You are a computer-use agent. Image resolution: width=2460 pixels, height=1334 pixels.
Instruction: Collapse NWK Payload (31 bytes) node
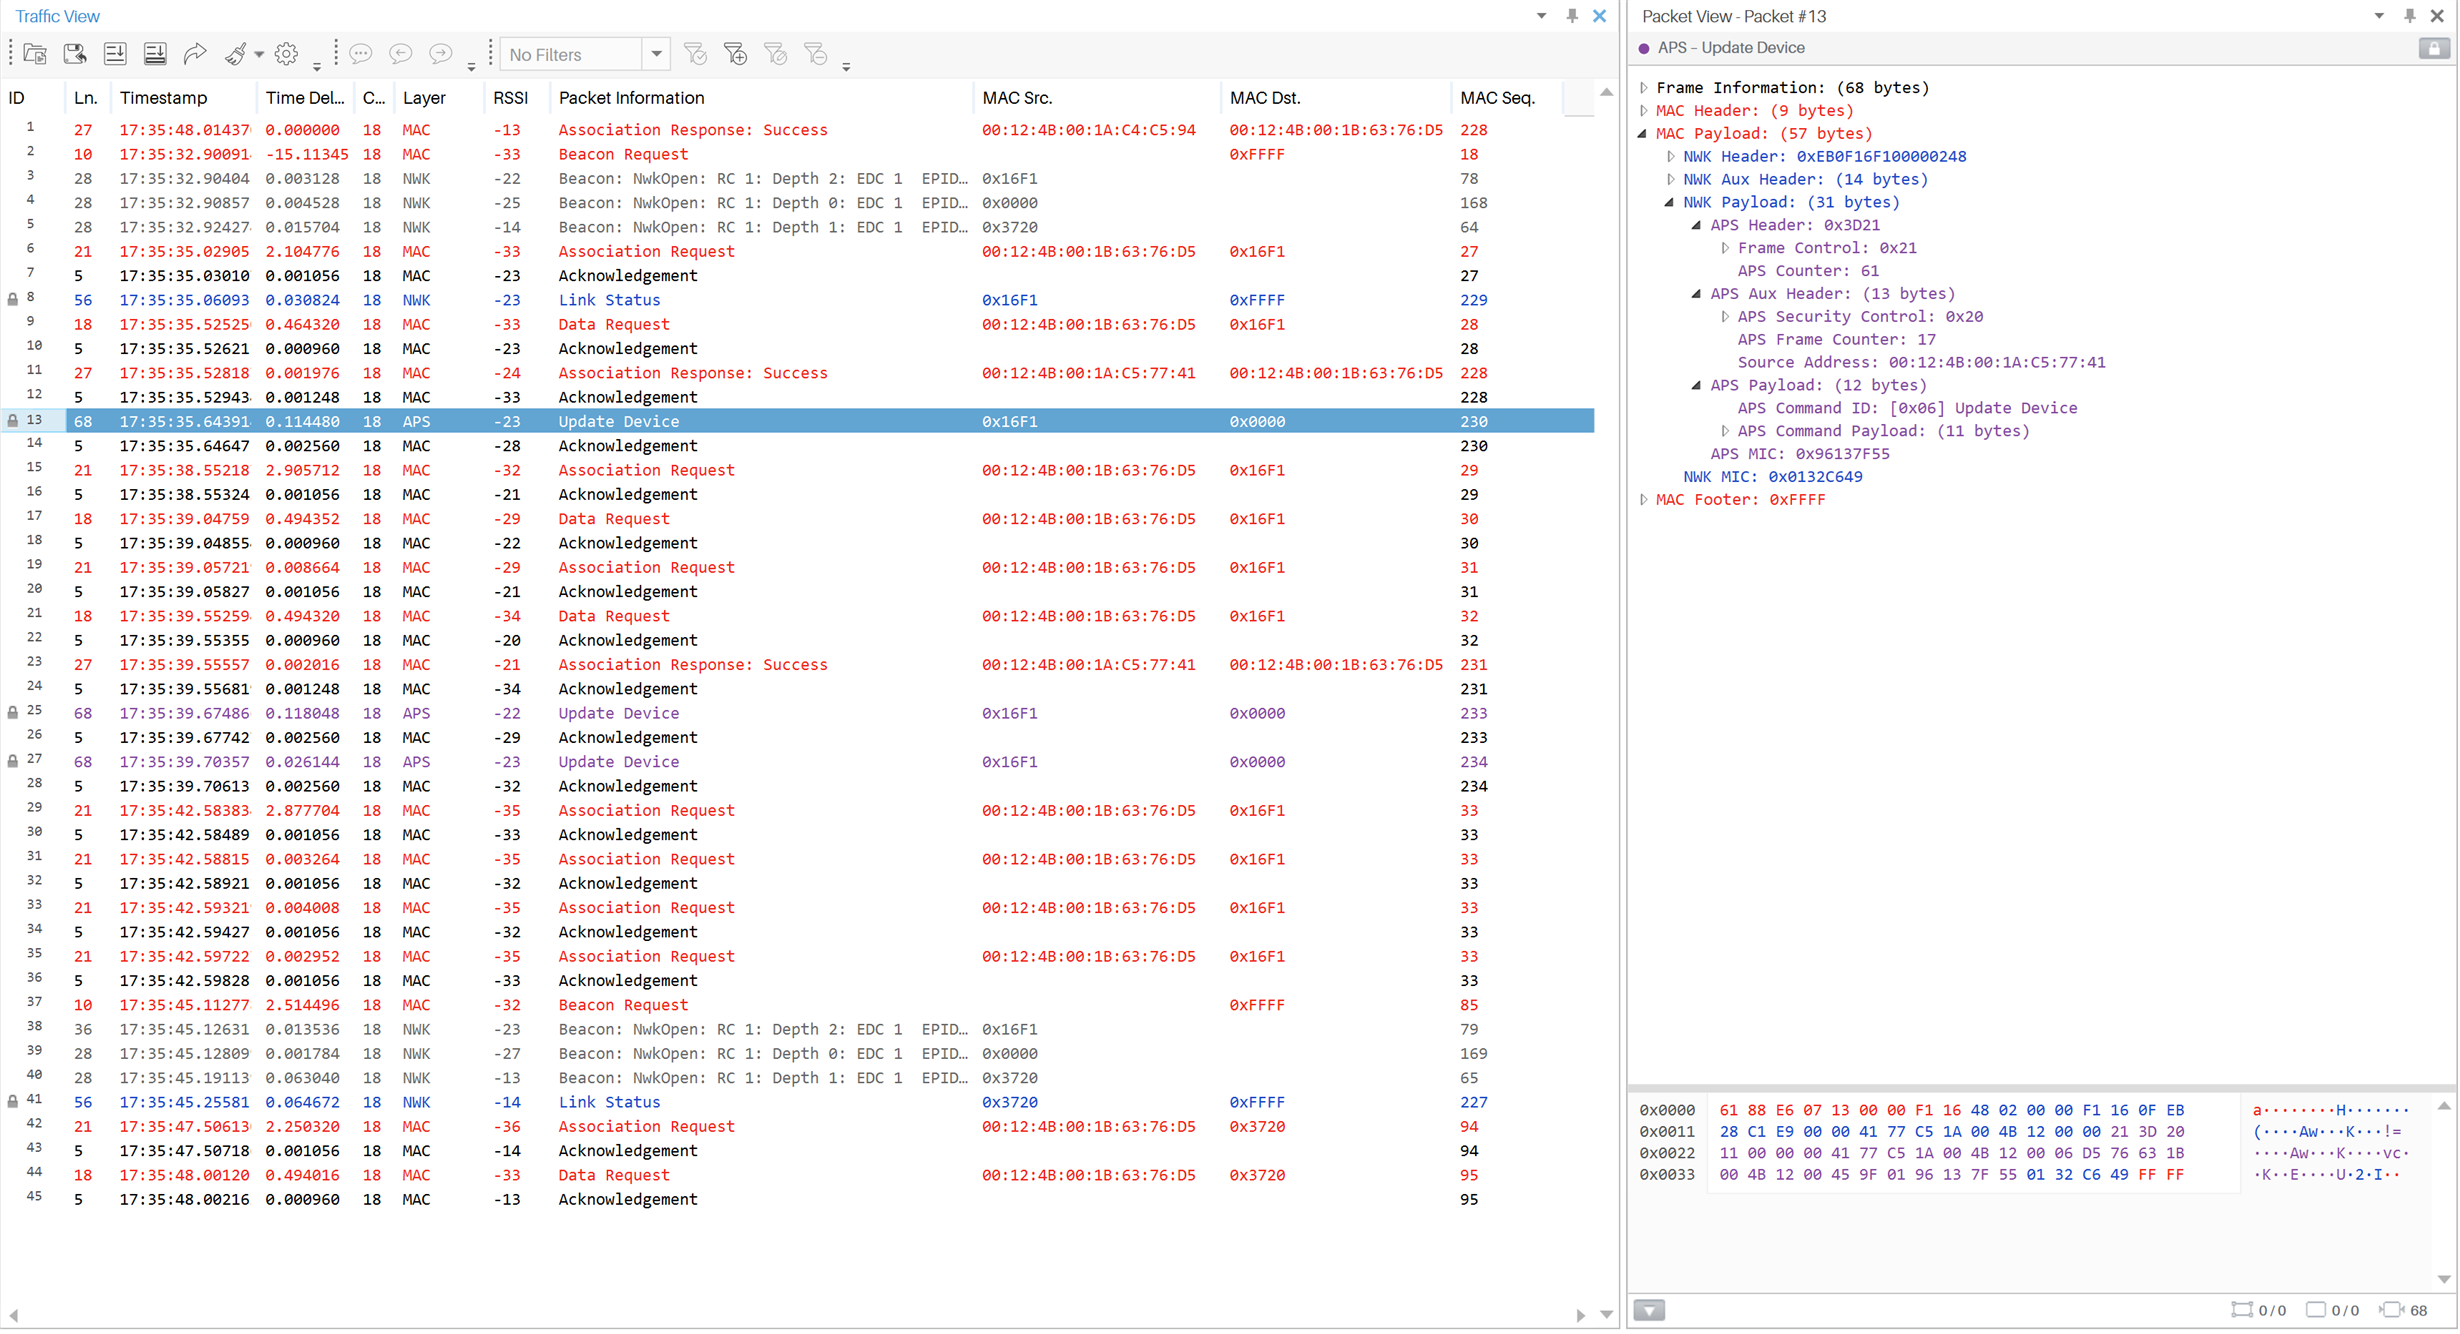1671,203
